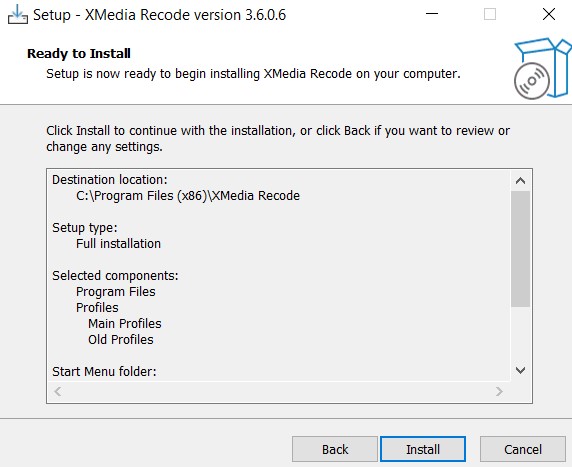This screenshot has width=572, height=467.
Task: Click the Ready to Install heading
Action: coord(79,54)
